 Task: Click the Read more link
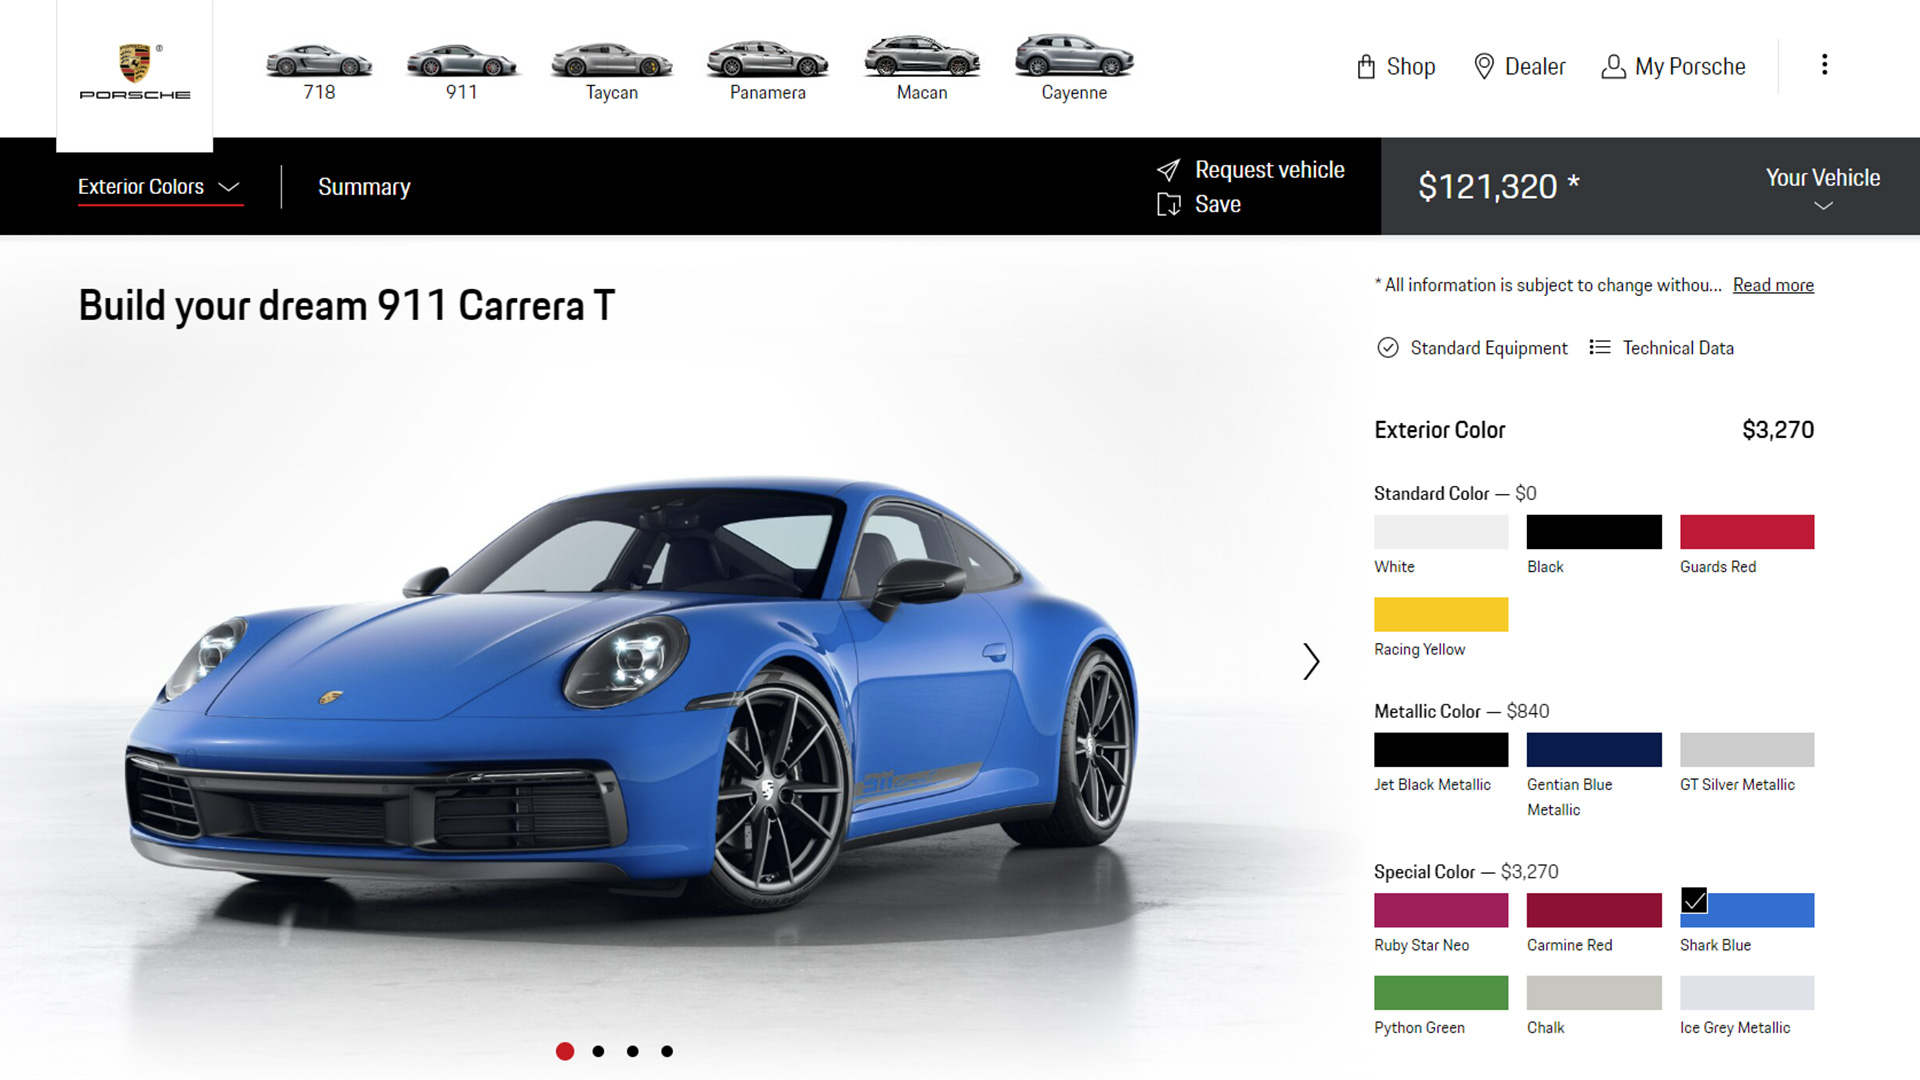pos(1772,285)
